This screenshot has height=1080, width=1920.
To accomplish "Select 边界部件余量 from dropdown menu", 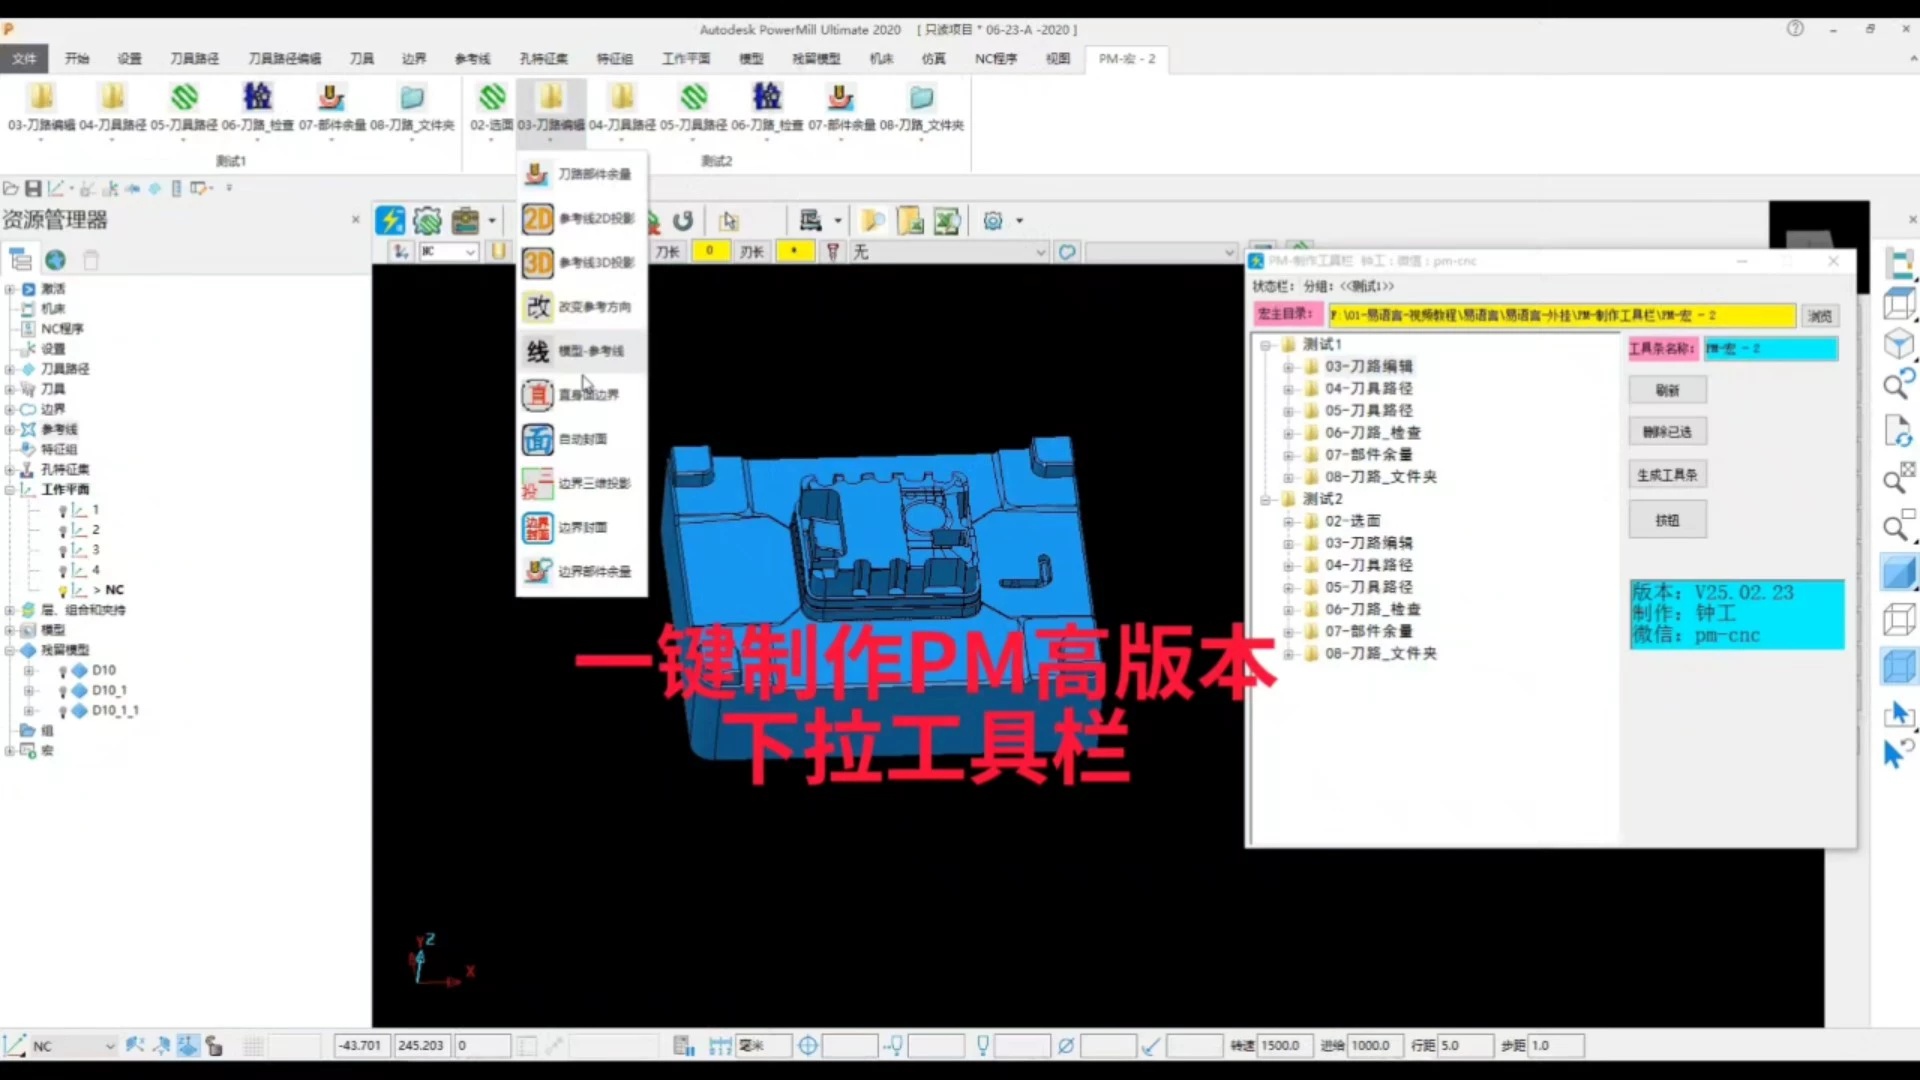I will pos(581,571).
